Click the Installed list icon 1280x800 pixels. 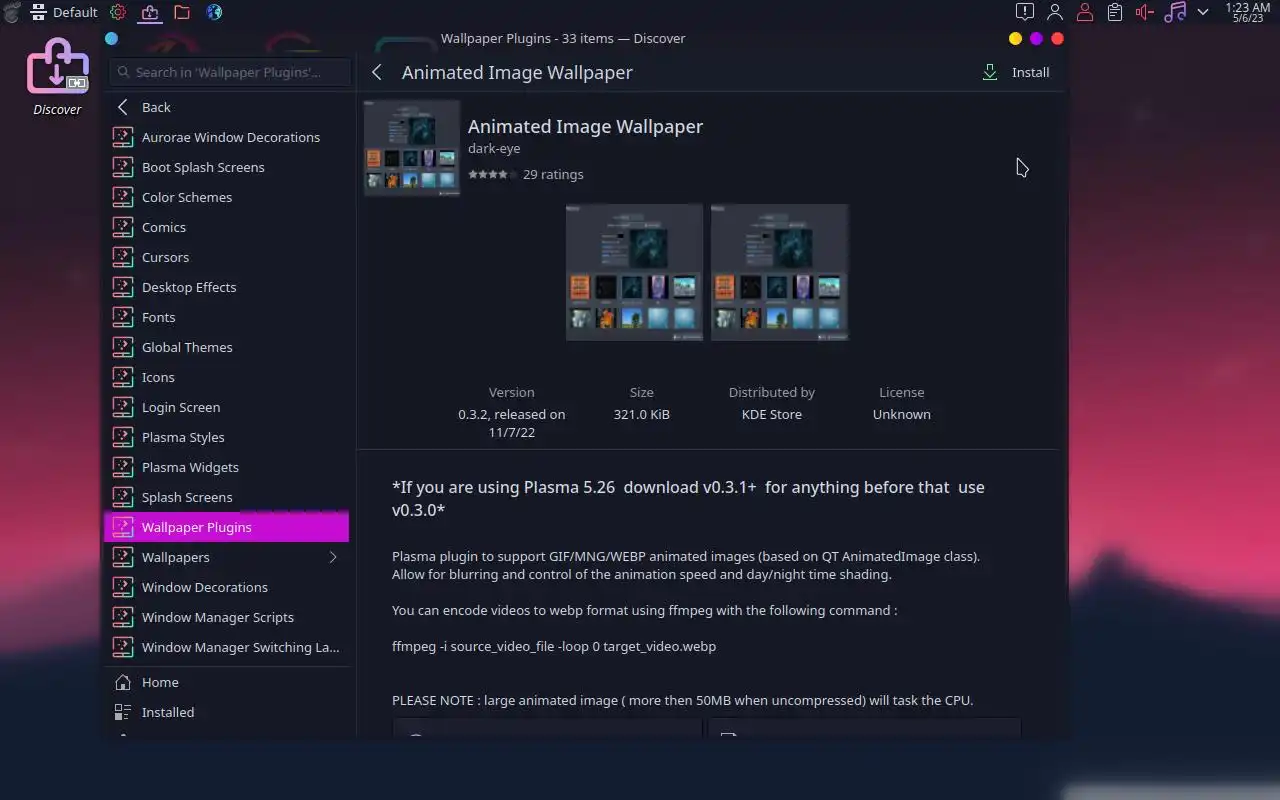[x=123, y=712]
